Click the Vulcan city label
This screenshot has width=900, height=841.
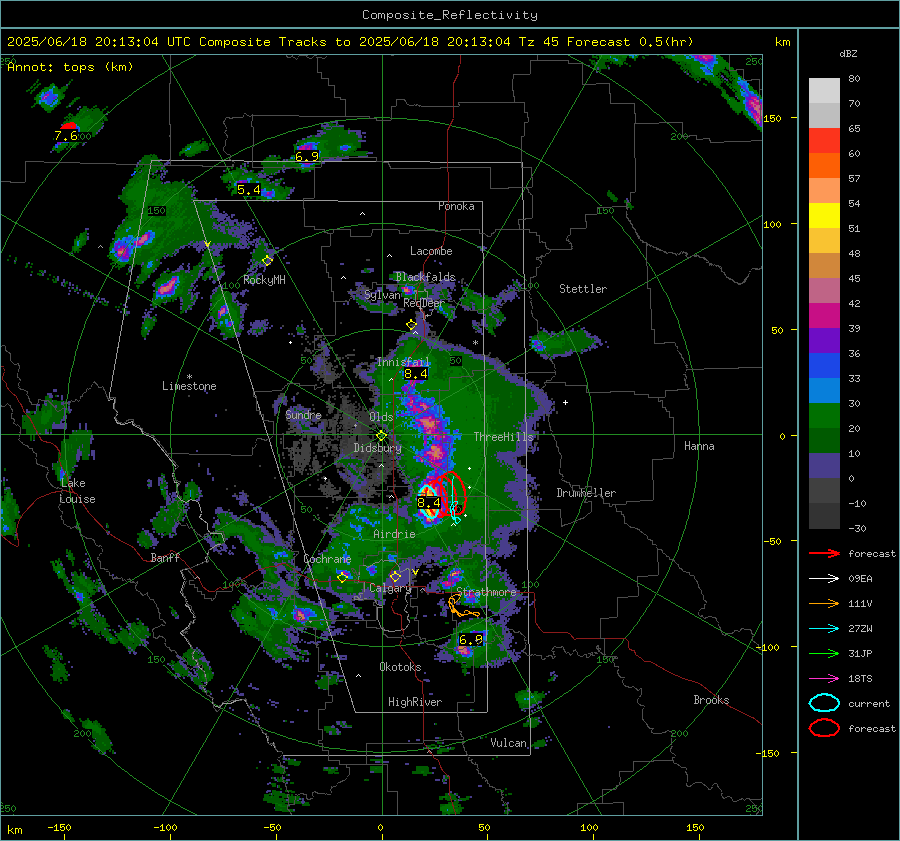(x=508, y=743)
